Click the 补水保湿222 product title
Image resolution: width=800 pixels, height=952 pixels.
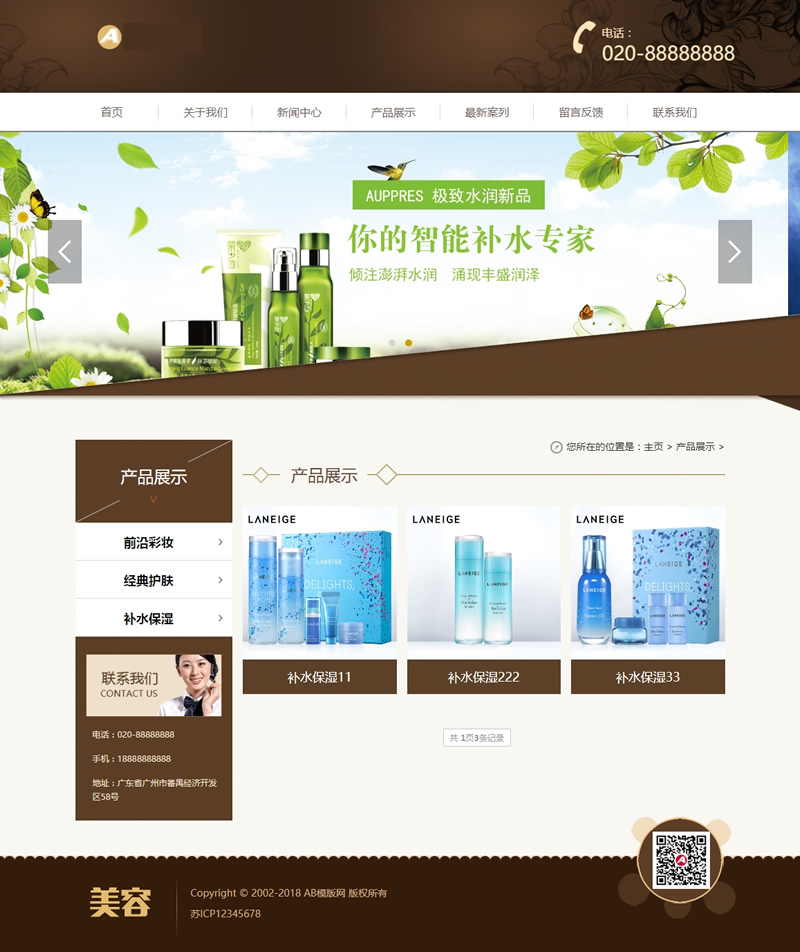coord(484,677)
